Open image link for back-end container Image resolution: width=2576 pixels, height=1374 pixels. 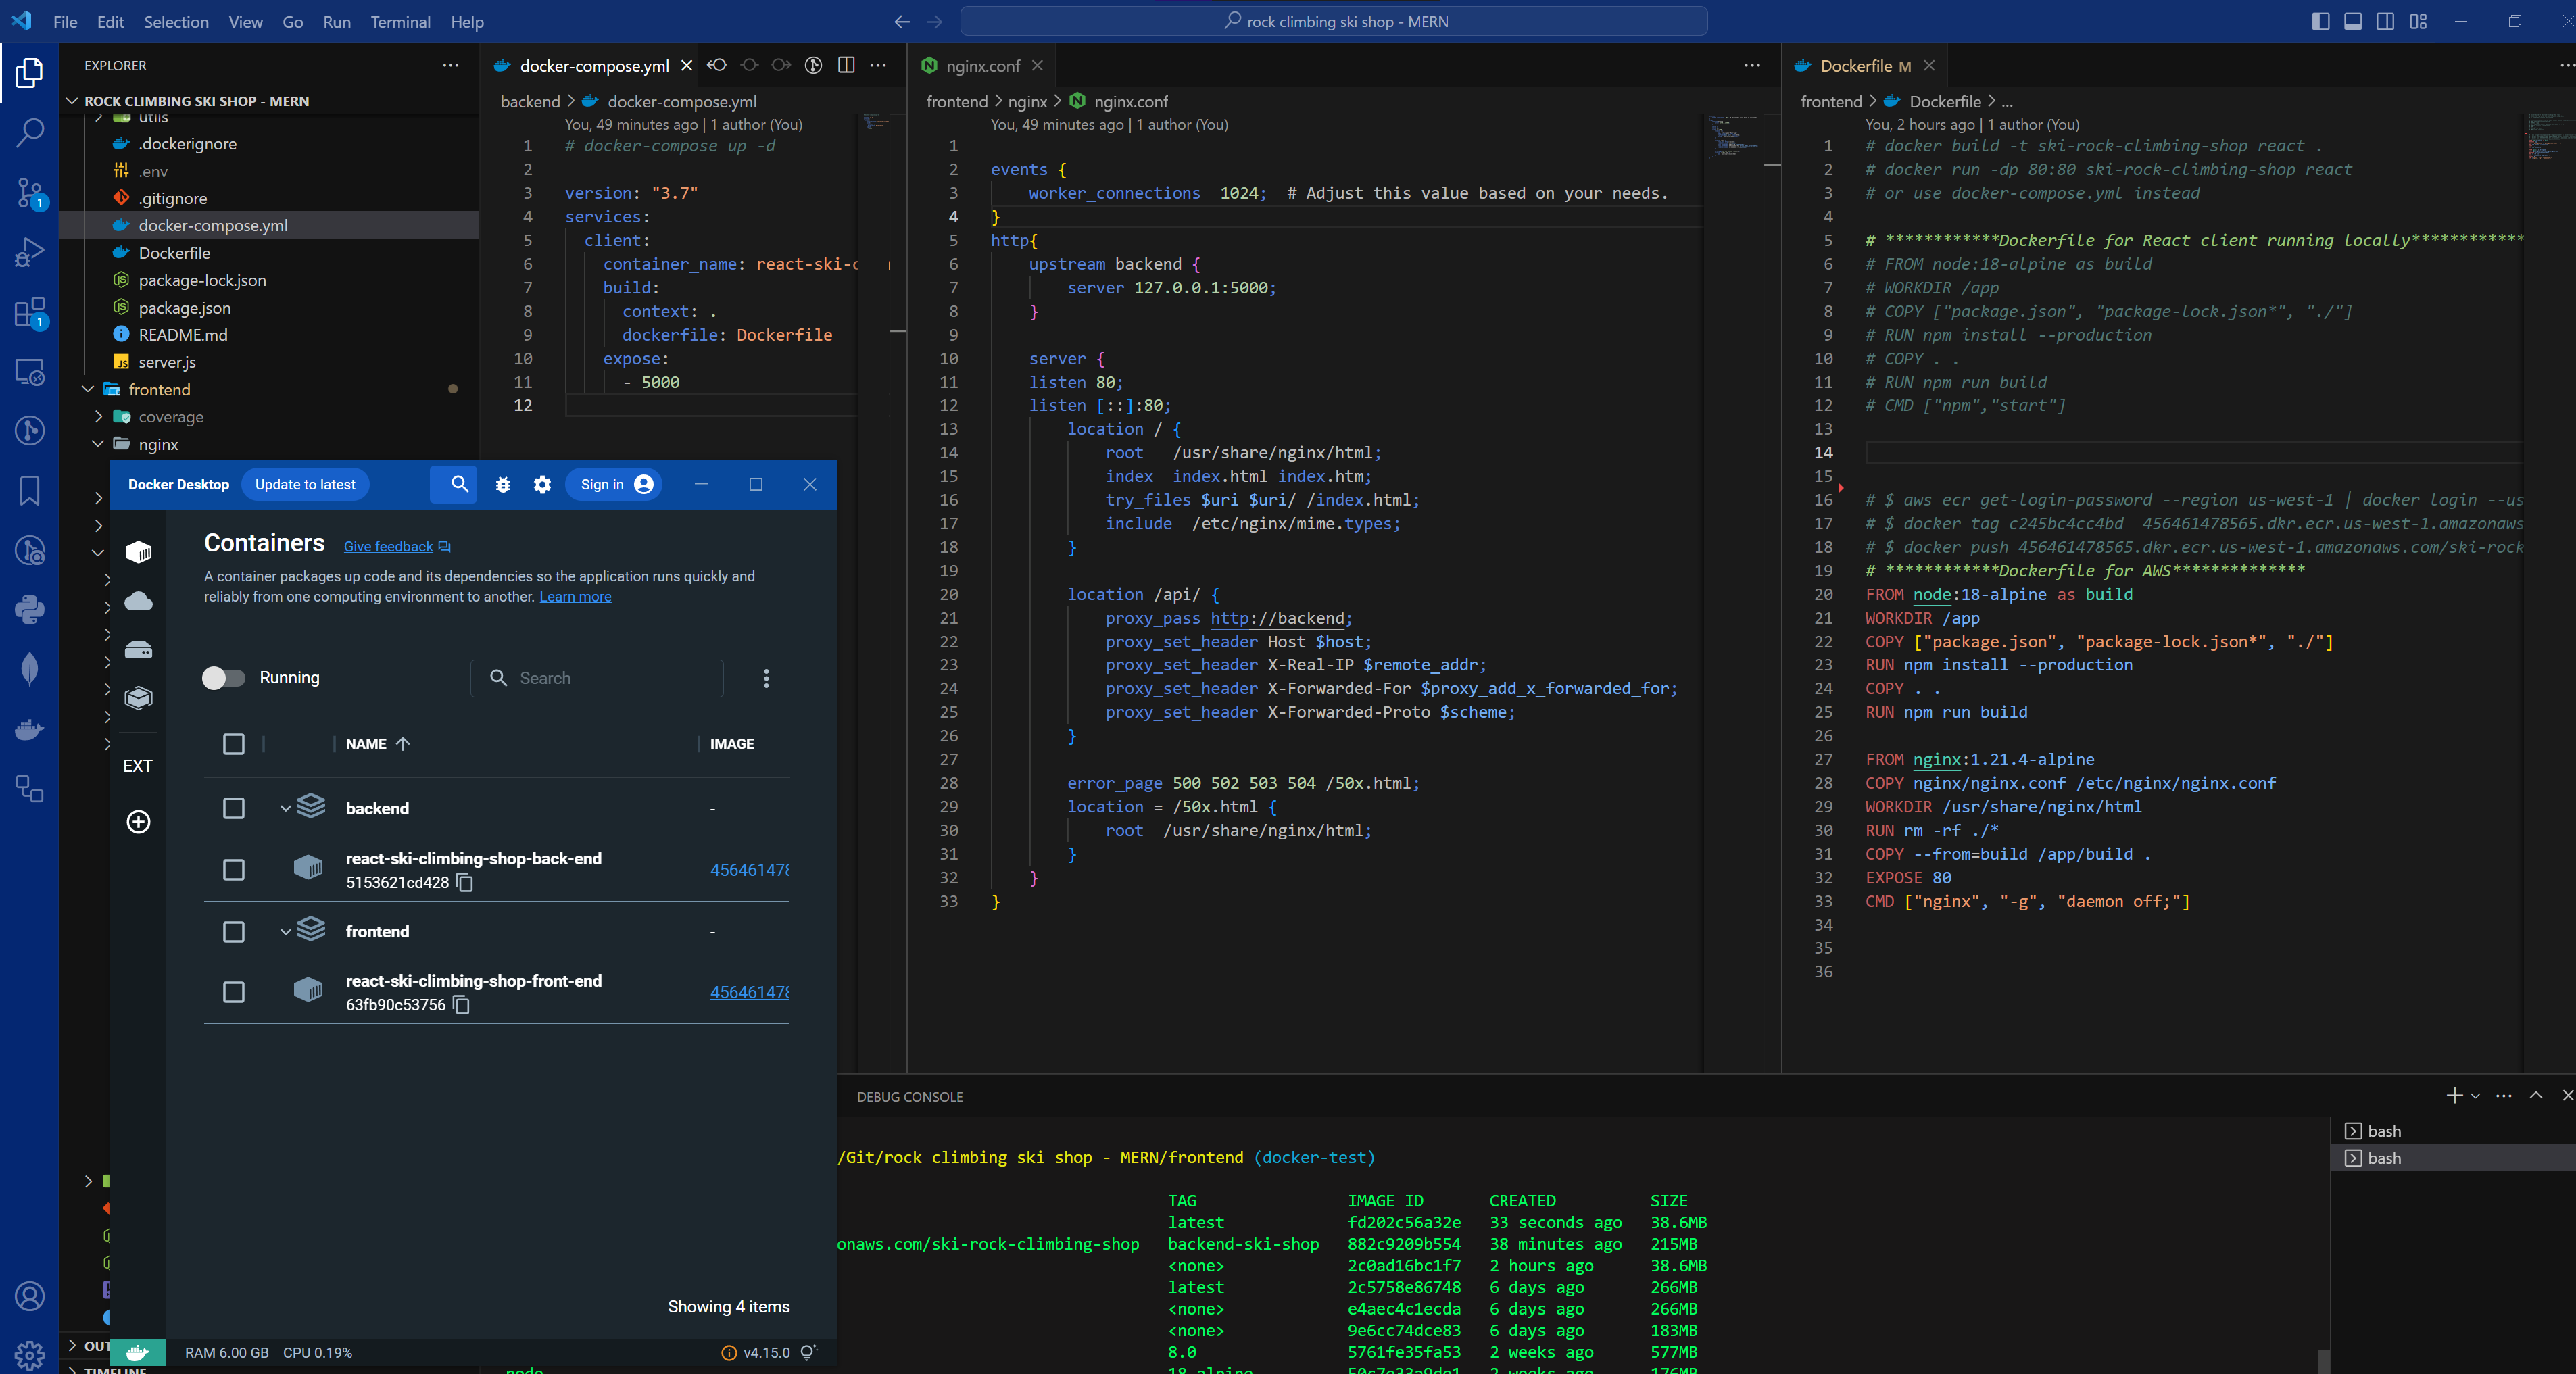pyautogui.click(x=749, y=870)
